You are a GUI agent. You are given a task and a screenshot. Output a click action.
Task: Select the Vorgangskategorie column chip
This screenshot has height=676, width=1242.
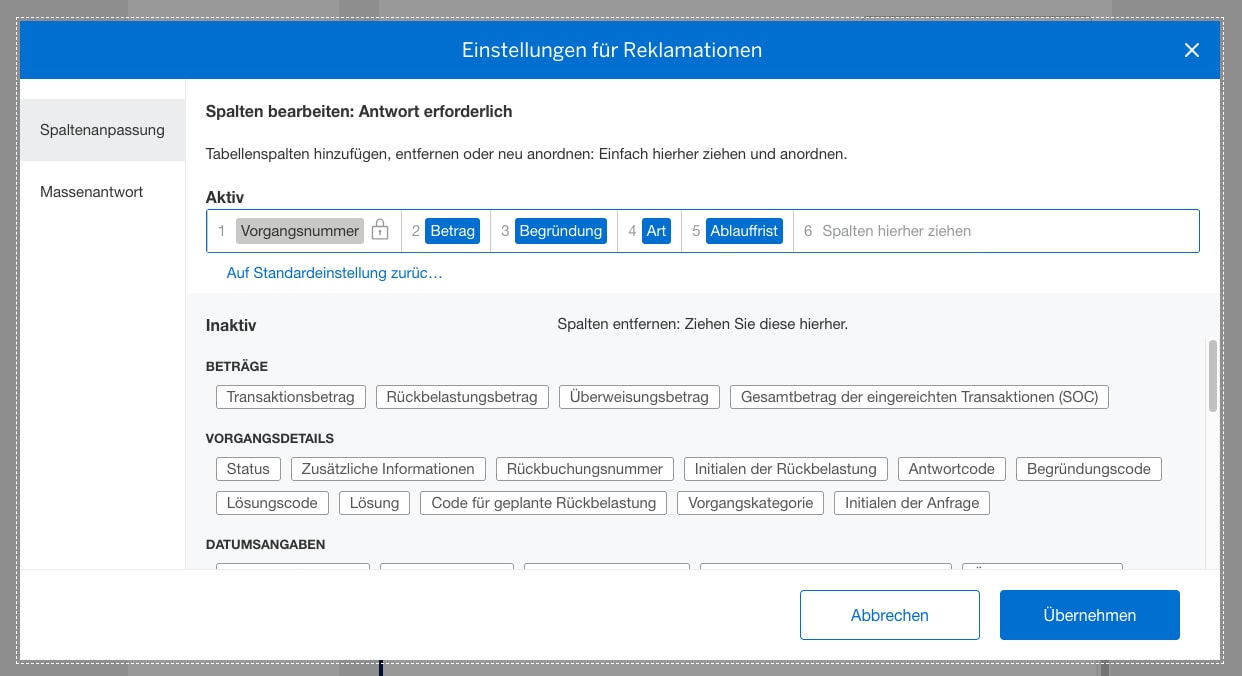pos(750,502)
